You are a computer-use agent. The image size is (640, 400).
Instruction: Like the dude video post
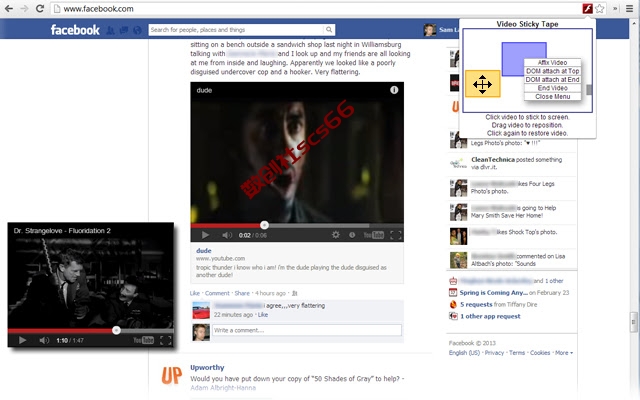195,293
